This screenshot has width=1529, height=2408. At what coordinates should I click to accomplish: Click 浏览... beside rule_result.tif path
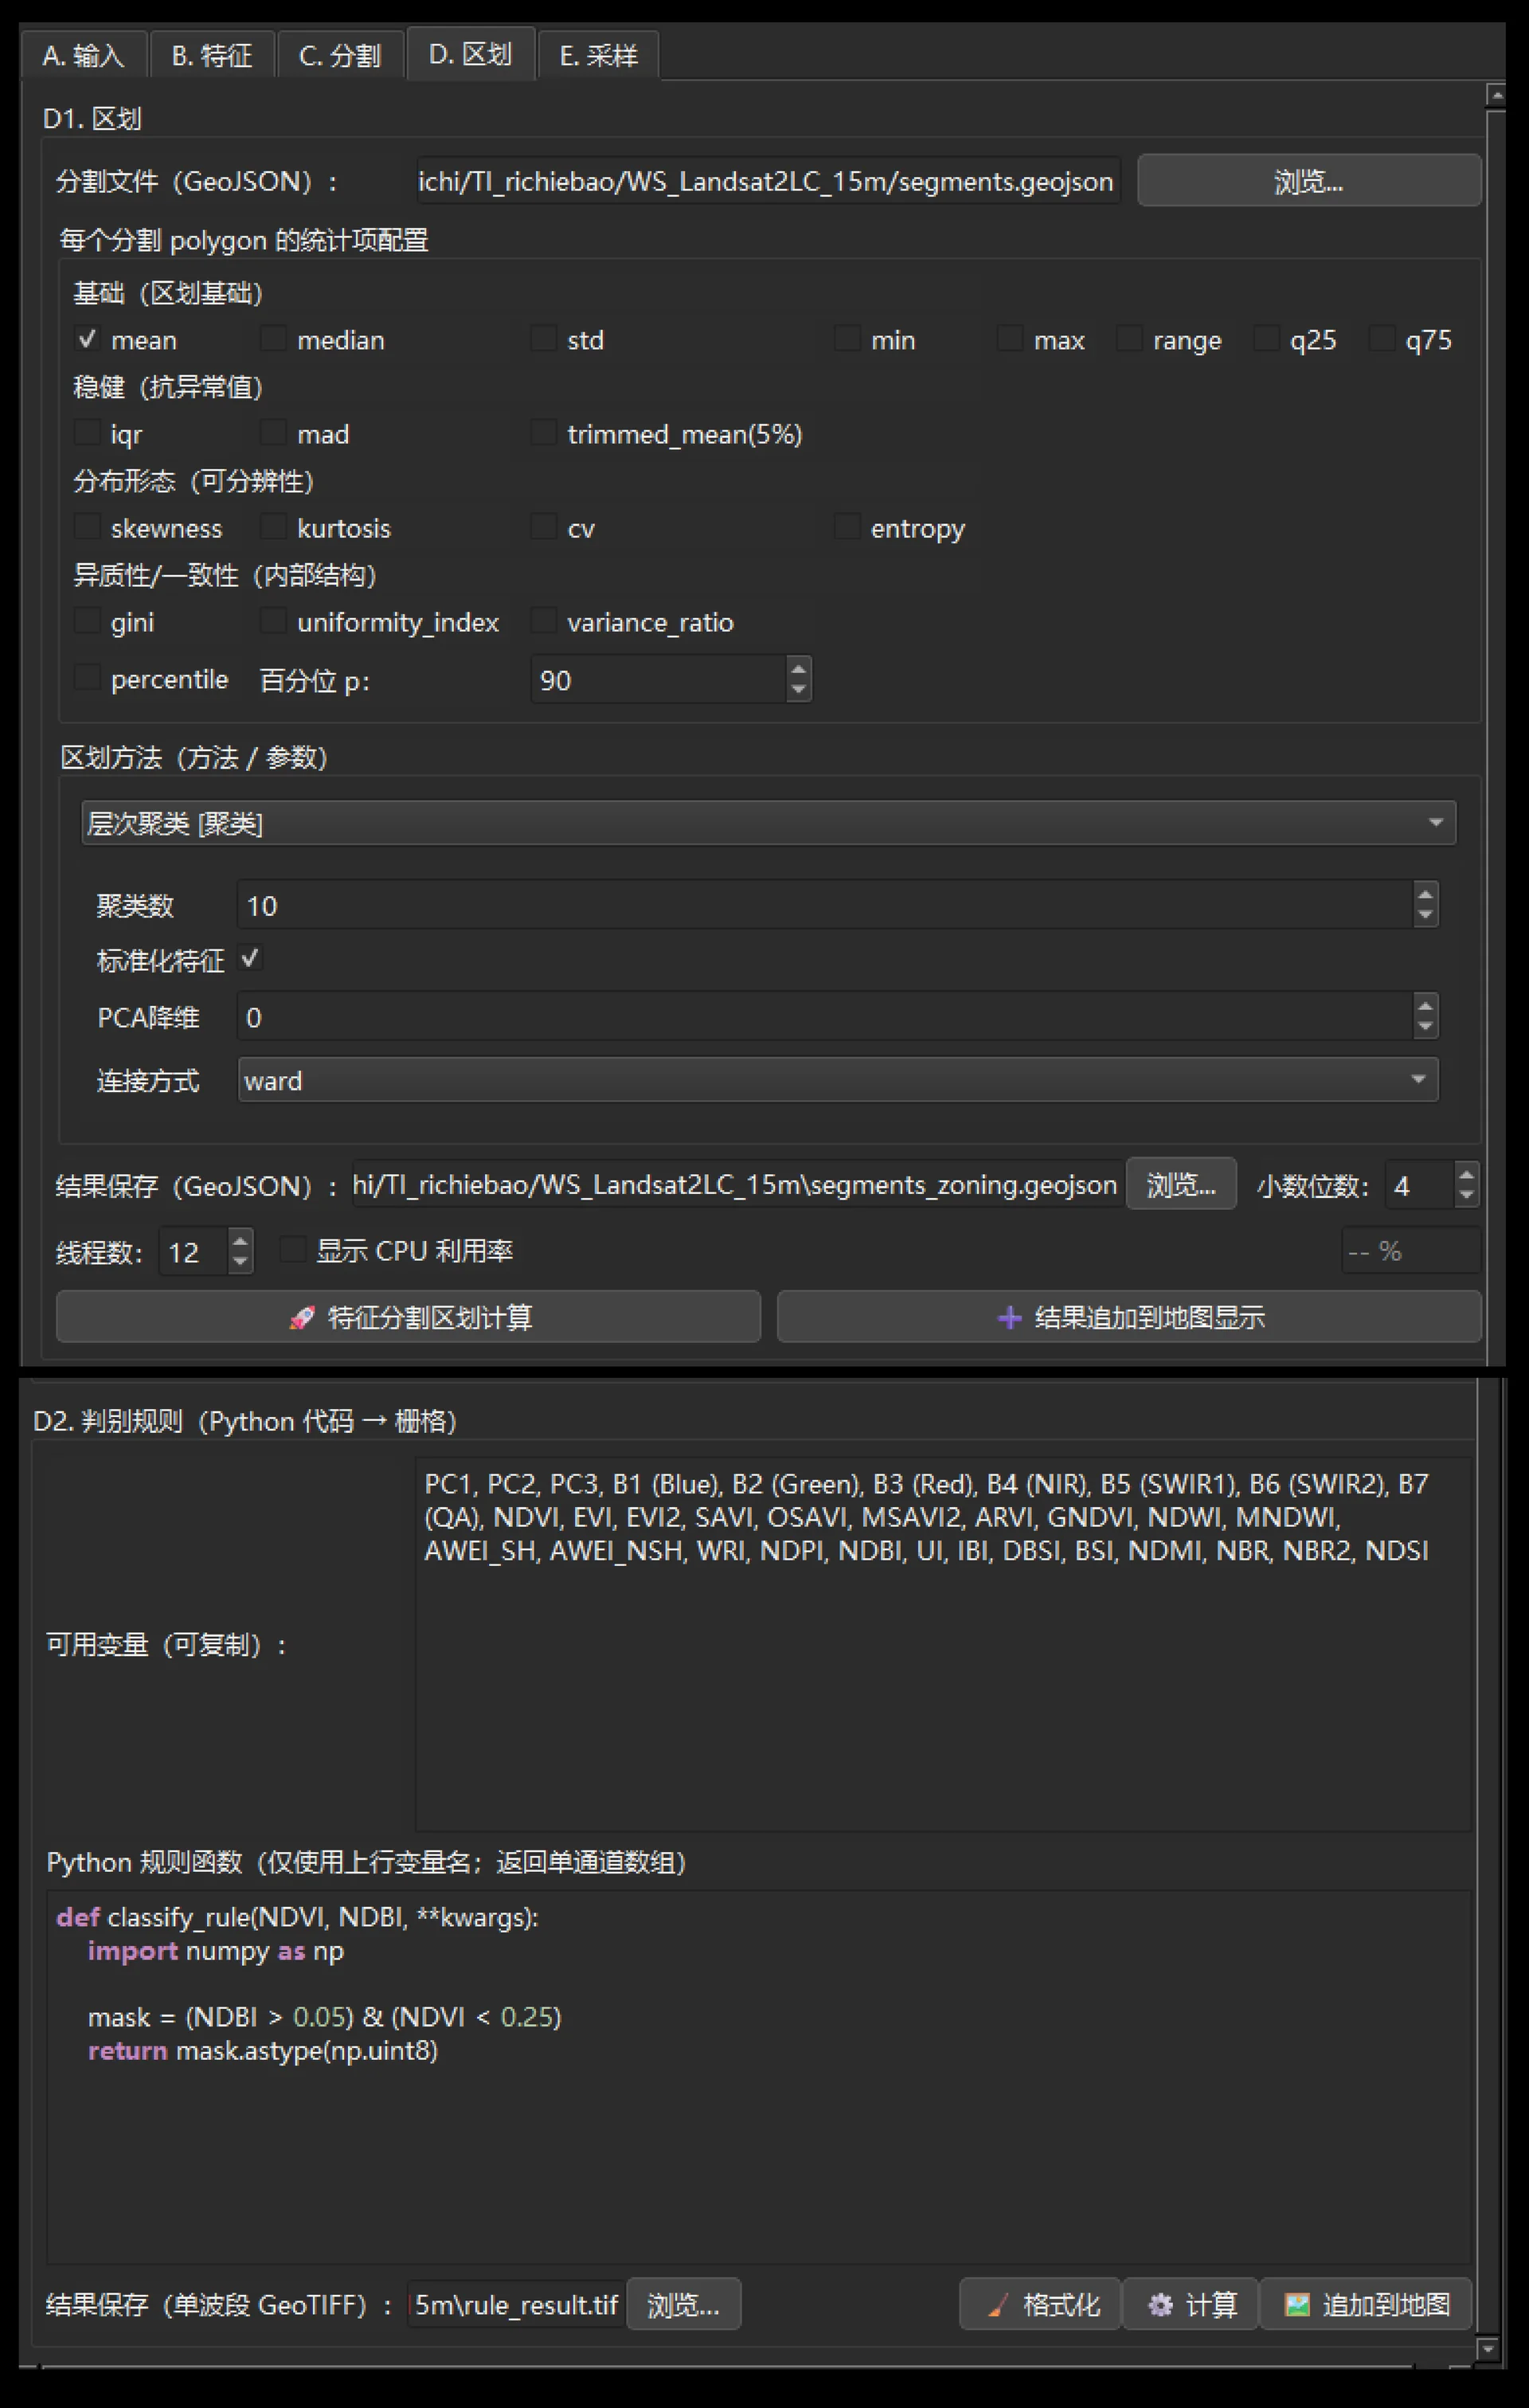pyautogui.click(x=683, y=2305)
